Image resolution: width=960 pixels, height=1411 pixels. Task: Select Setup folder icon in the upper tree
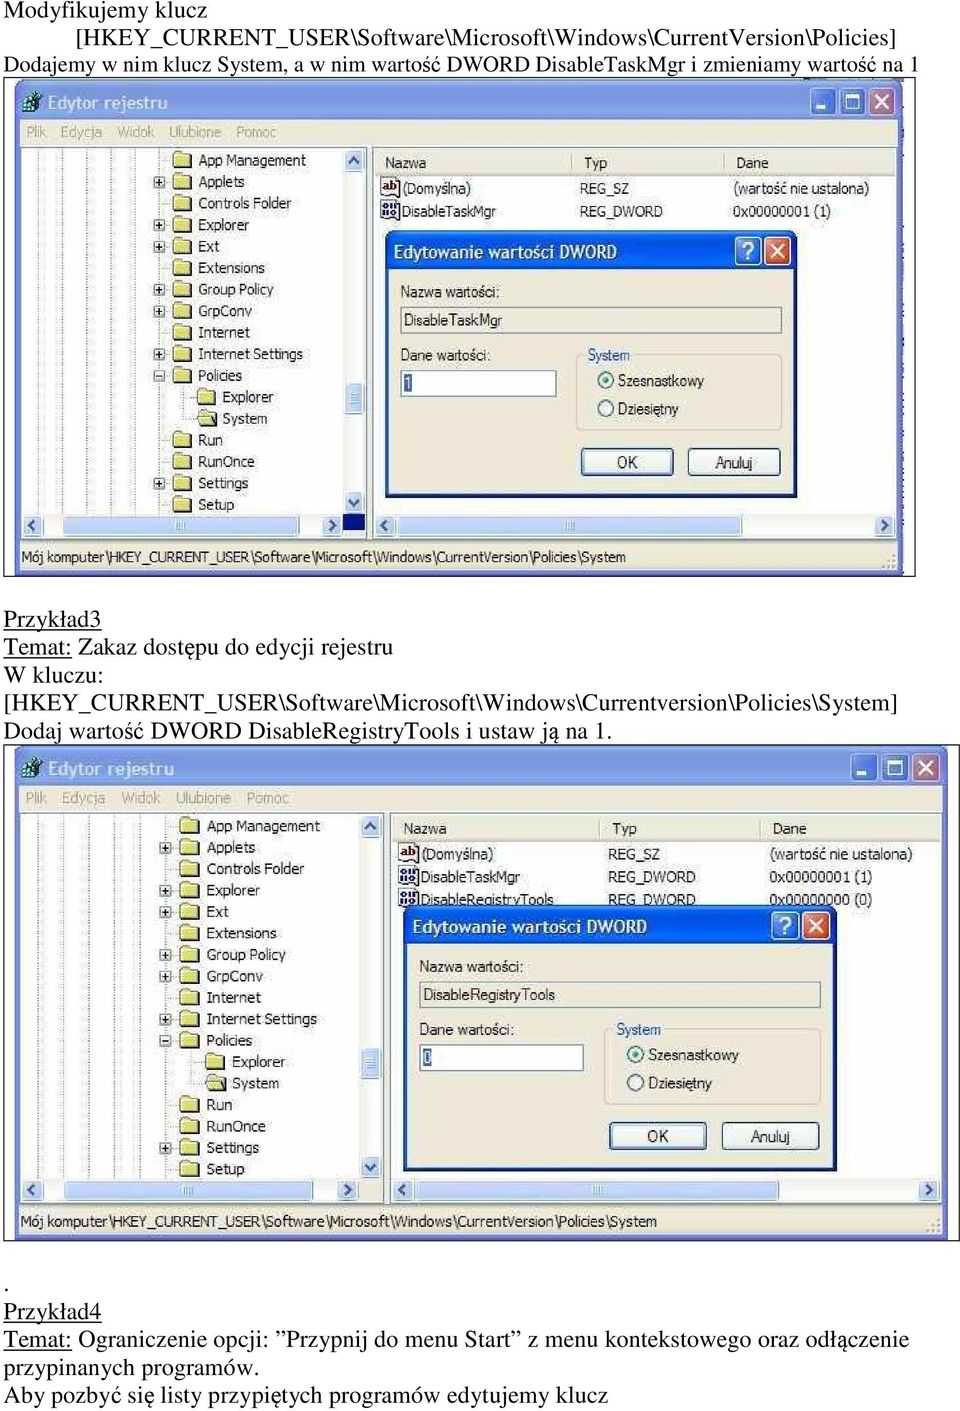pos(182,505)
